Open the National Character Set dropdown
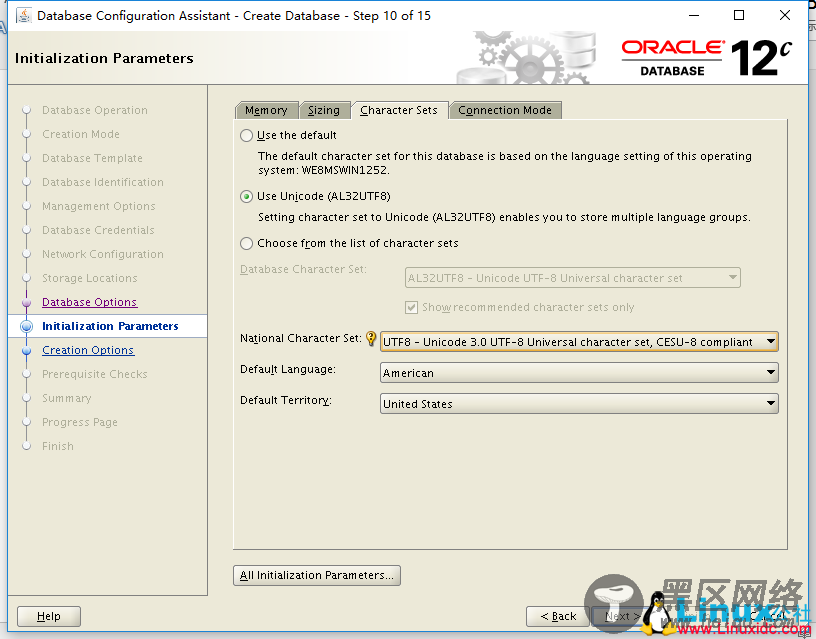 579,342
